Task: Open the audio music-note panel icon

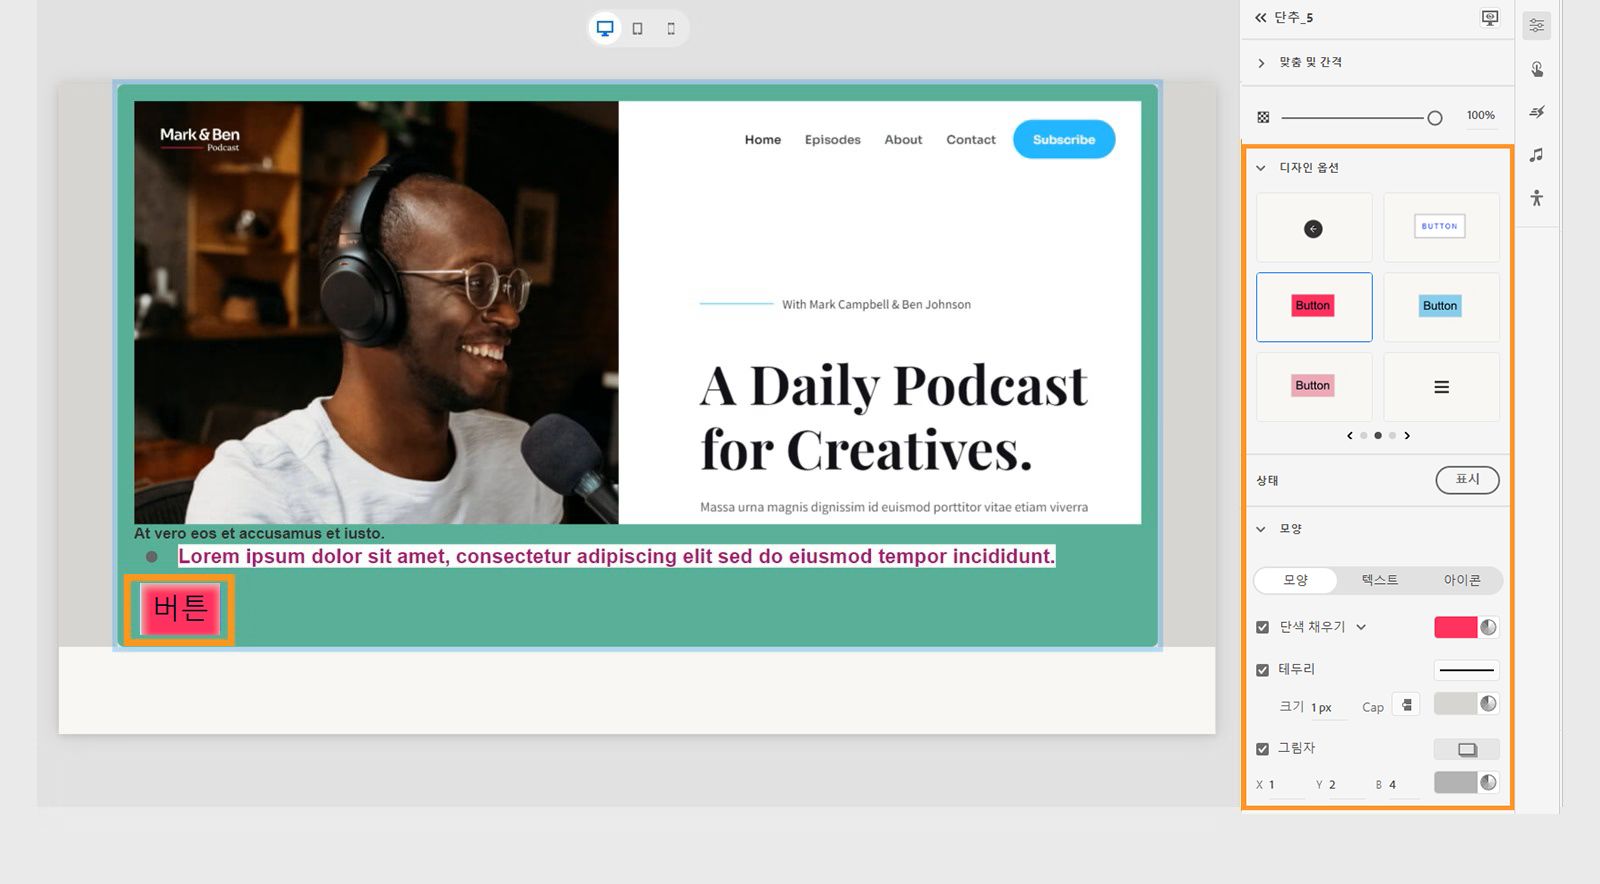Action: click(x=1537, y=155)
